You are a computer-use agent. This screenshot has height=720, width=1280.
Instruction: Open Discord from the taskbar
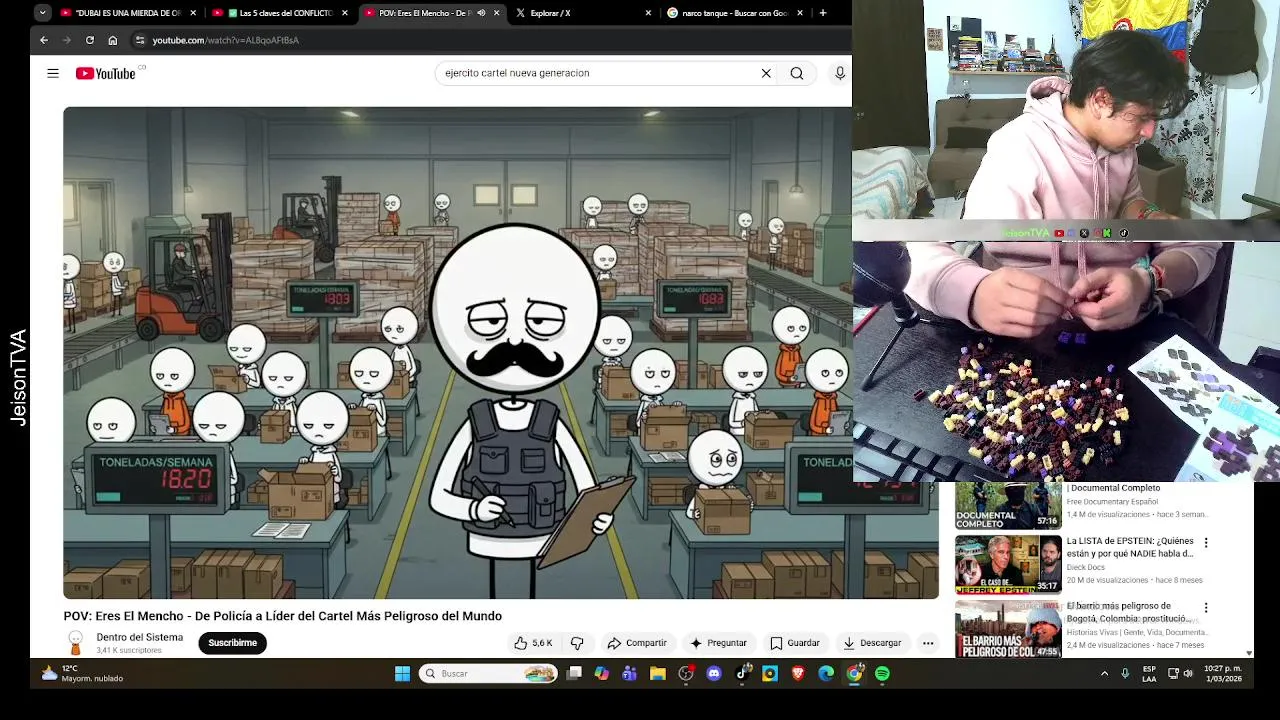[x=714, y=674]
